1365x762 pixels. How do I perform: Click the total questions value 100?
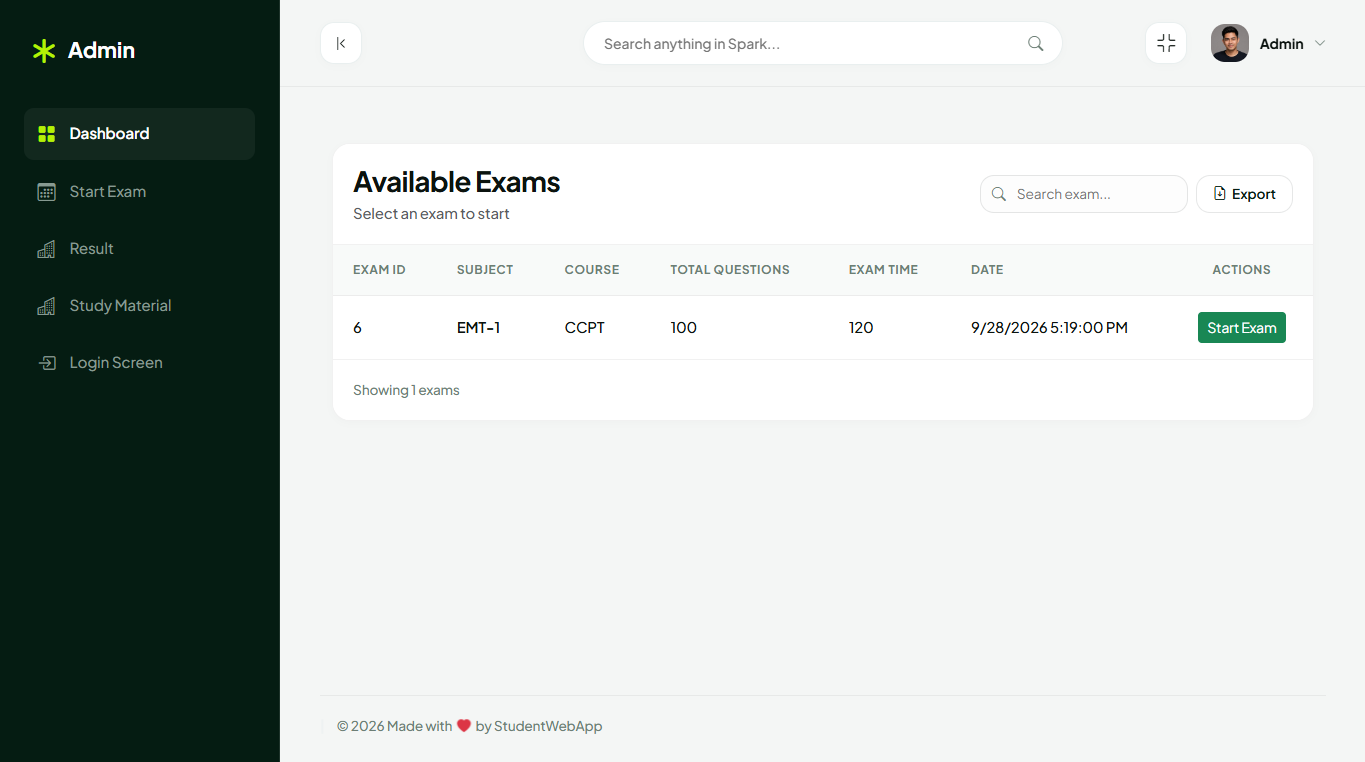coord(684,328)
